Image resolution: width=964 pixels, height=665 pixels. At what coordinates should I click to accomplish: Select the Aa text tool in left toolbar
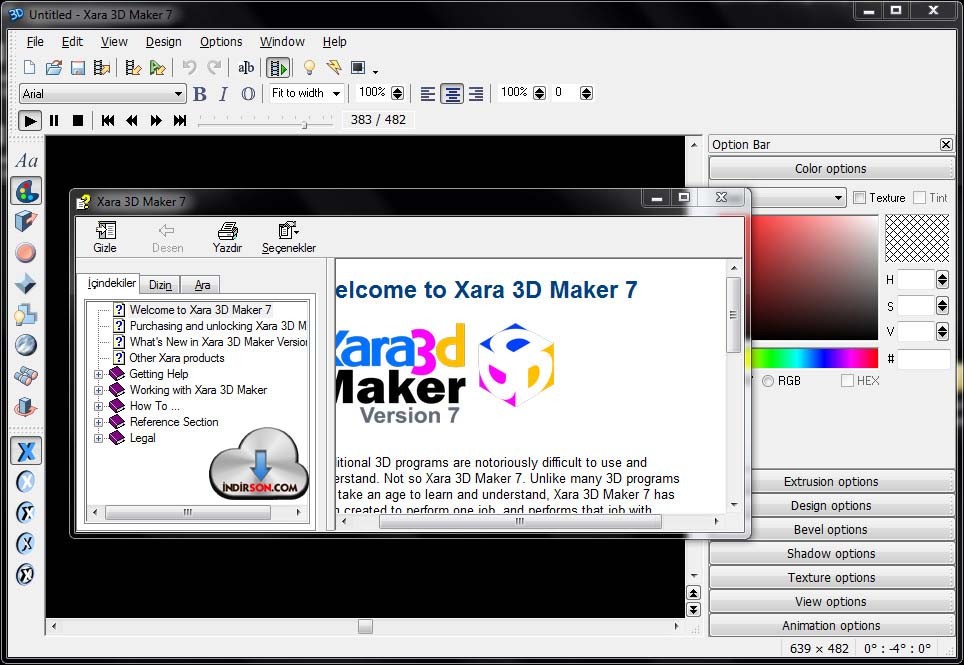[26, 161]
